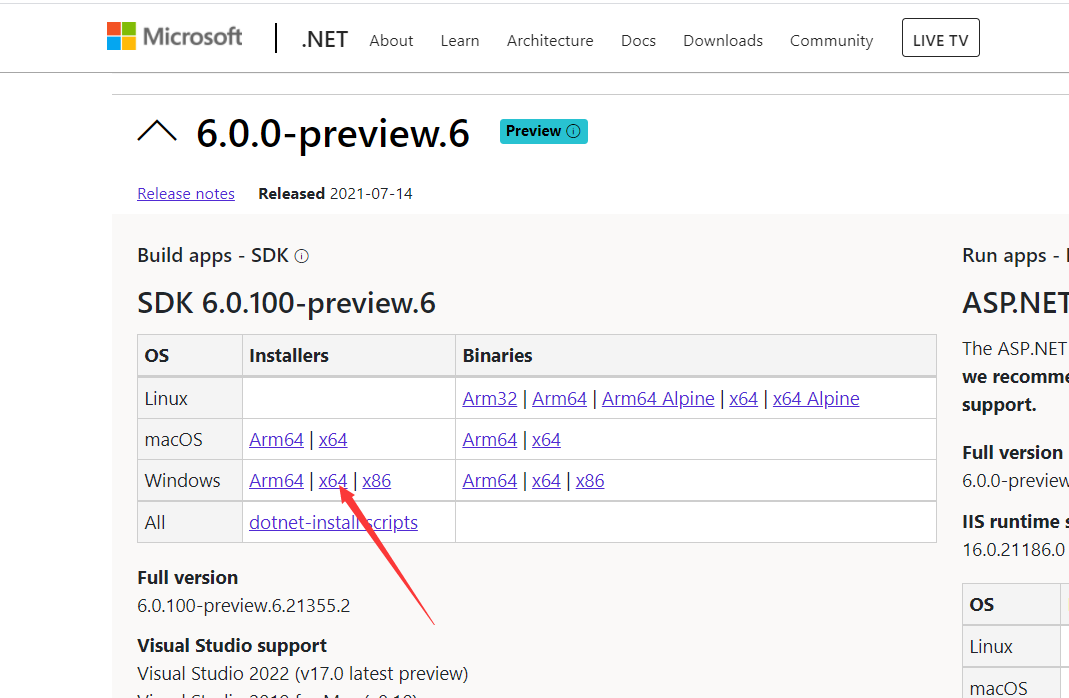
Task: Download Windows x64 installer
Action: [x=333, y=481]
